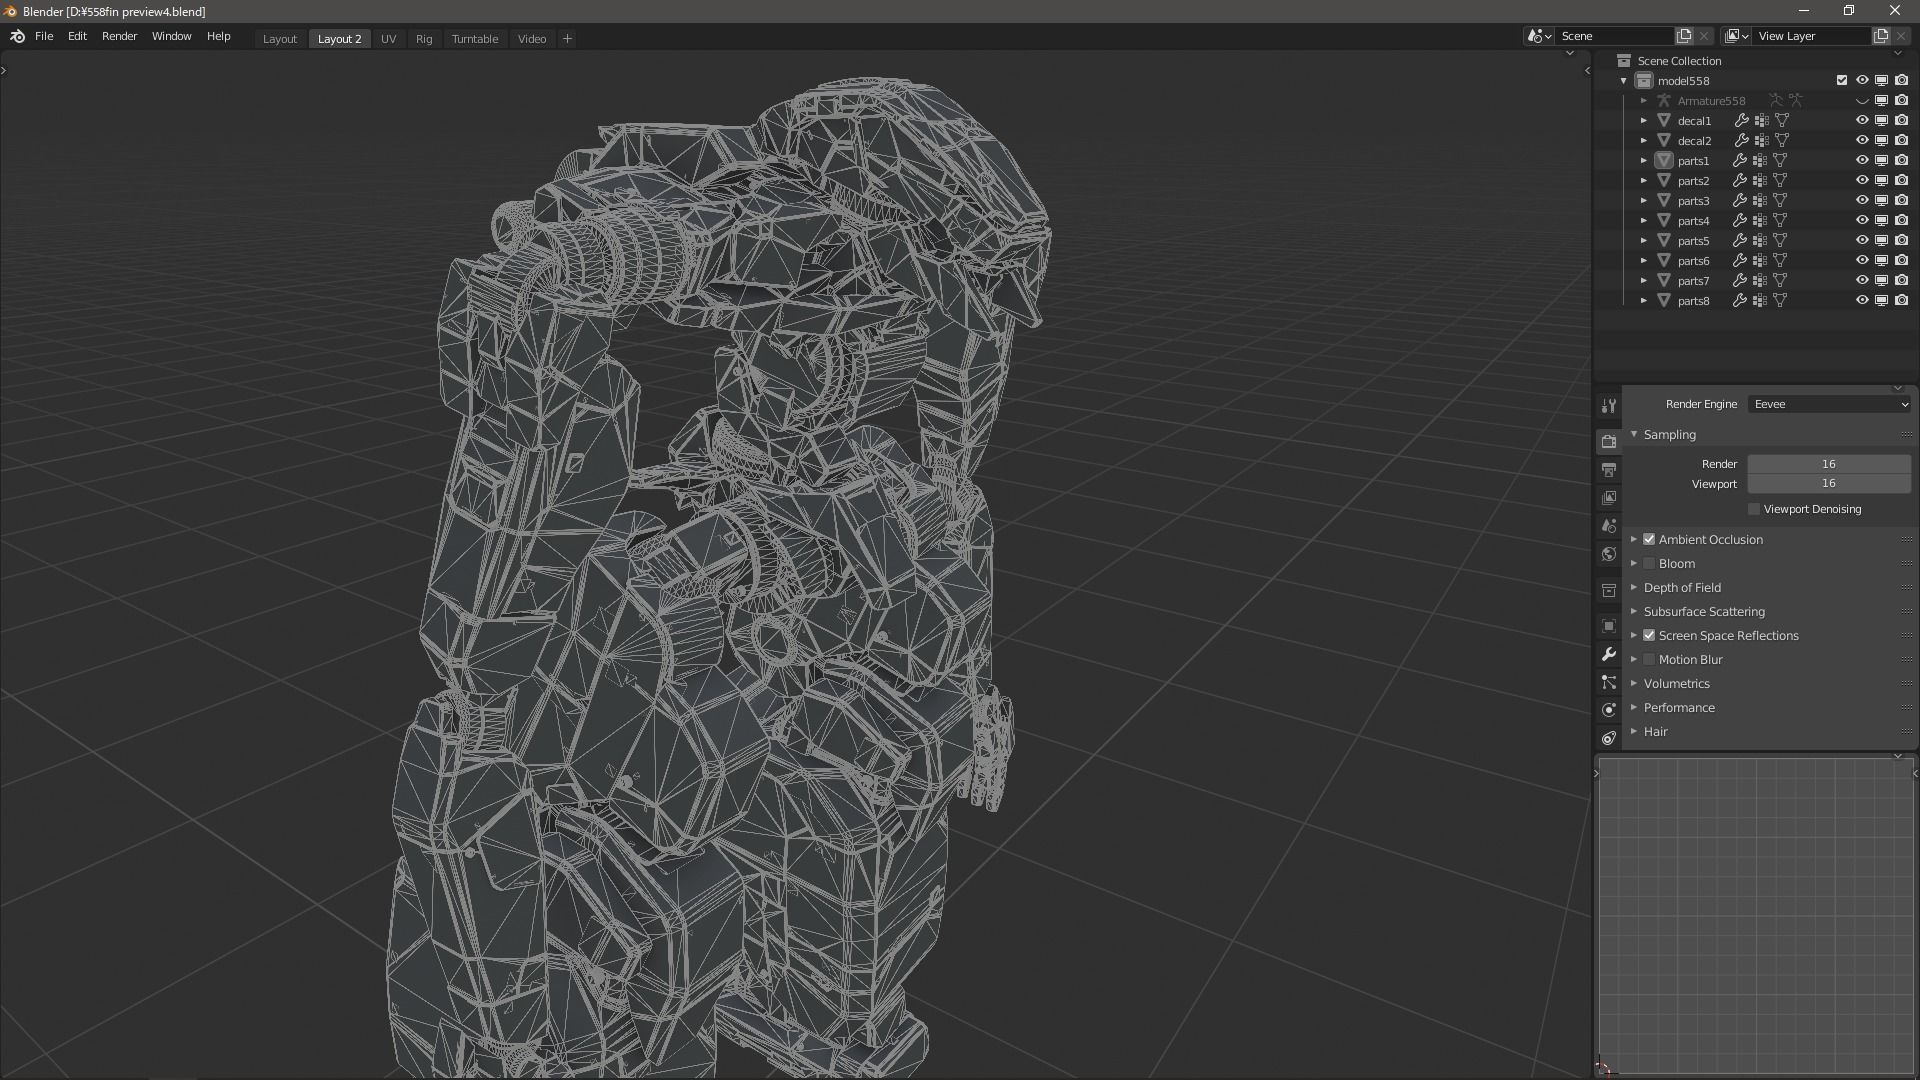Click the mesh data icon on parts3
The width and height of the screenshot is (1920, 1080).
point(1780,201)
